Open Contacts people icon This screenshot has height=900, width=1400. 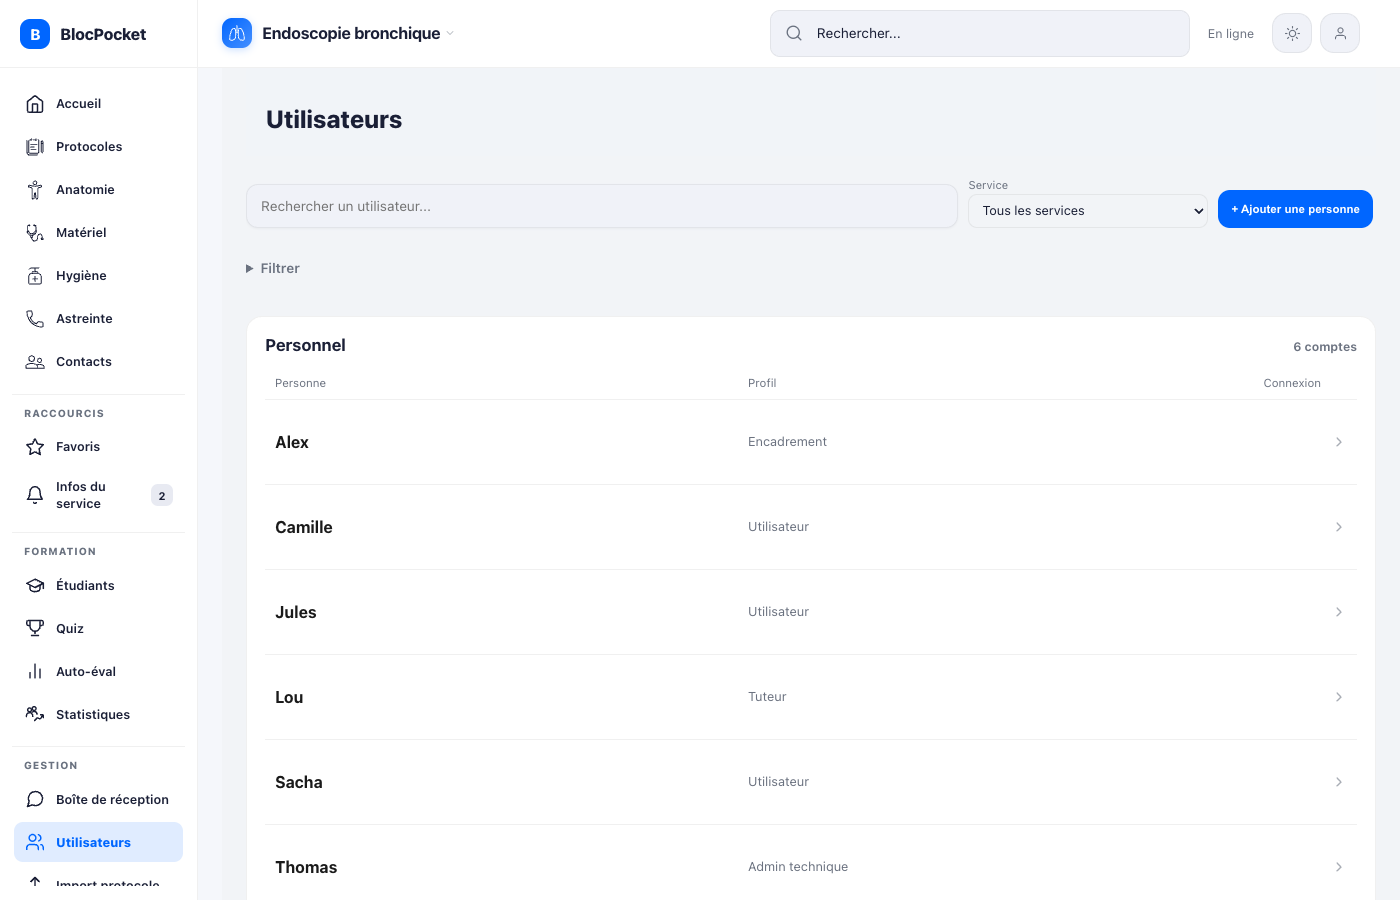click(x=35, y=362)
